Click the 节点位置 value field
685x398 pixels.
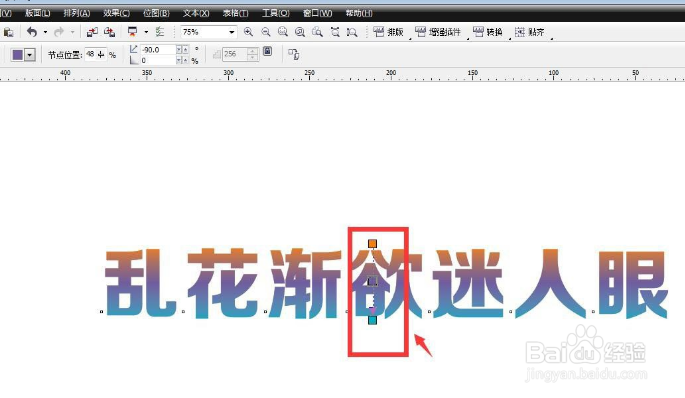point(95,54)
